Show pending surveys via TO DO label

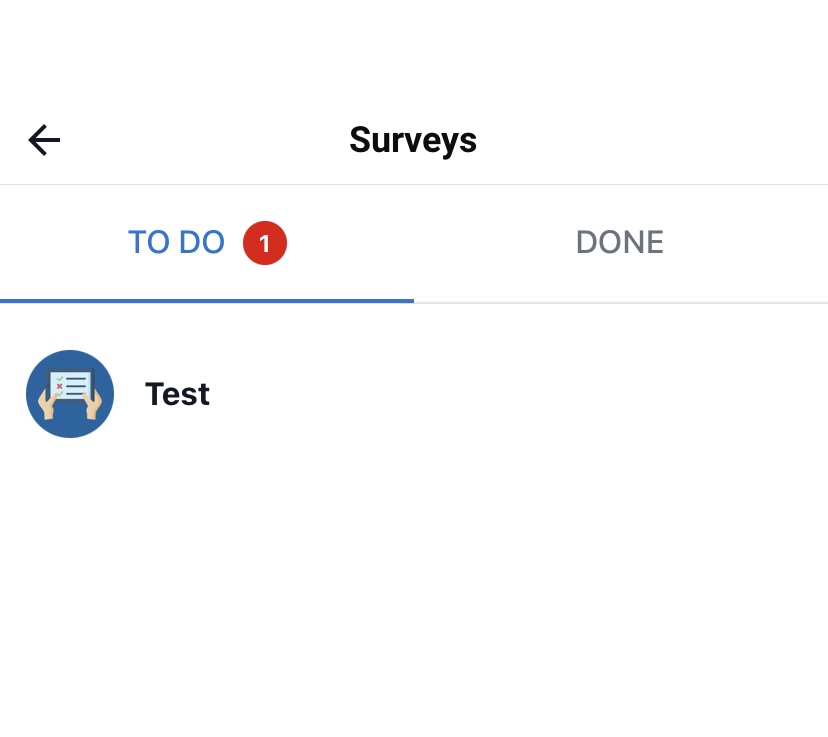(177, 243)
